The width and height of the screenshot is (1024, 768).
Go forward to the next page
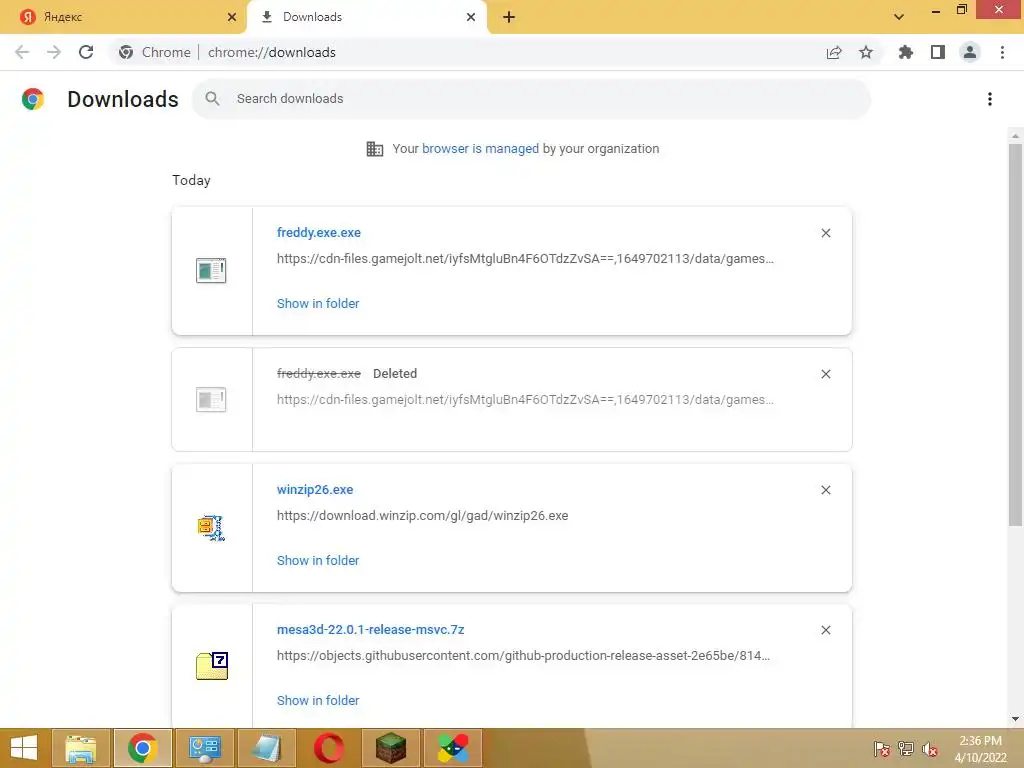pos(54,52)
